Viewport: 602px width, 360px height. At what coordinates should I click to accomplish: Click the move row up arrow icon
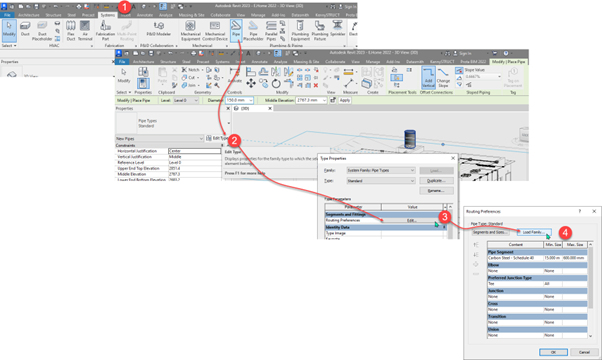point(476,245)
